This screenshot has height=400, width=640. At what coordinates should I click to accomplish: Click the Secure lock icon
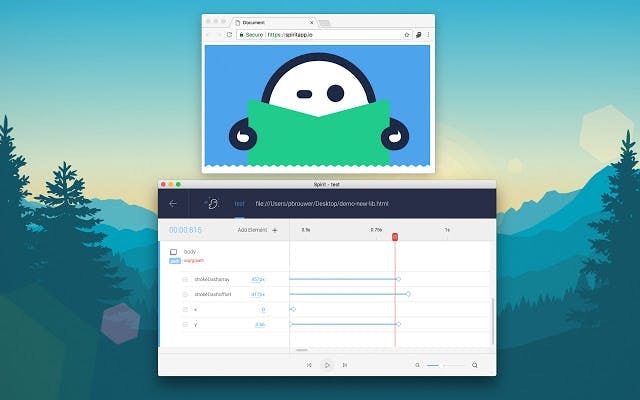(241, 35)
